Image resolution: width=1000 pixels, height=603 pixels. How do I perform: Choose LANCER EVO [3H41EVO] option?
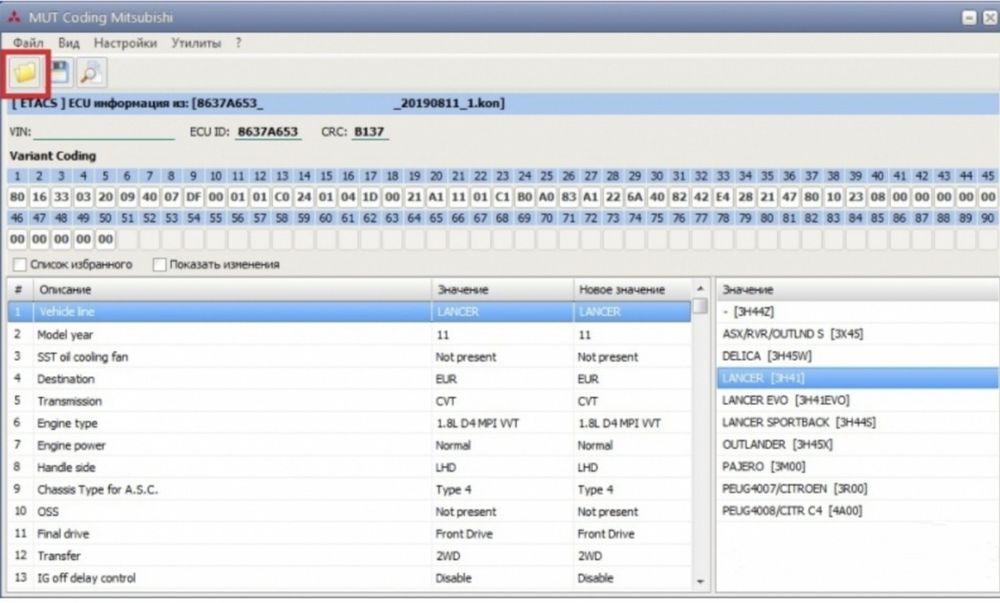pos(857,400)
